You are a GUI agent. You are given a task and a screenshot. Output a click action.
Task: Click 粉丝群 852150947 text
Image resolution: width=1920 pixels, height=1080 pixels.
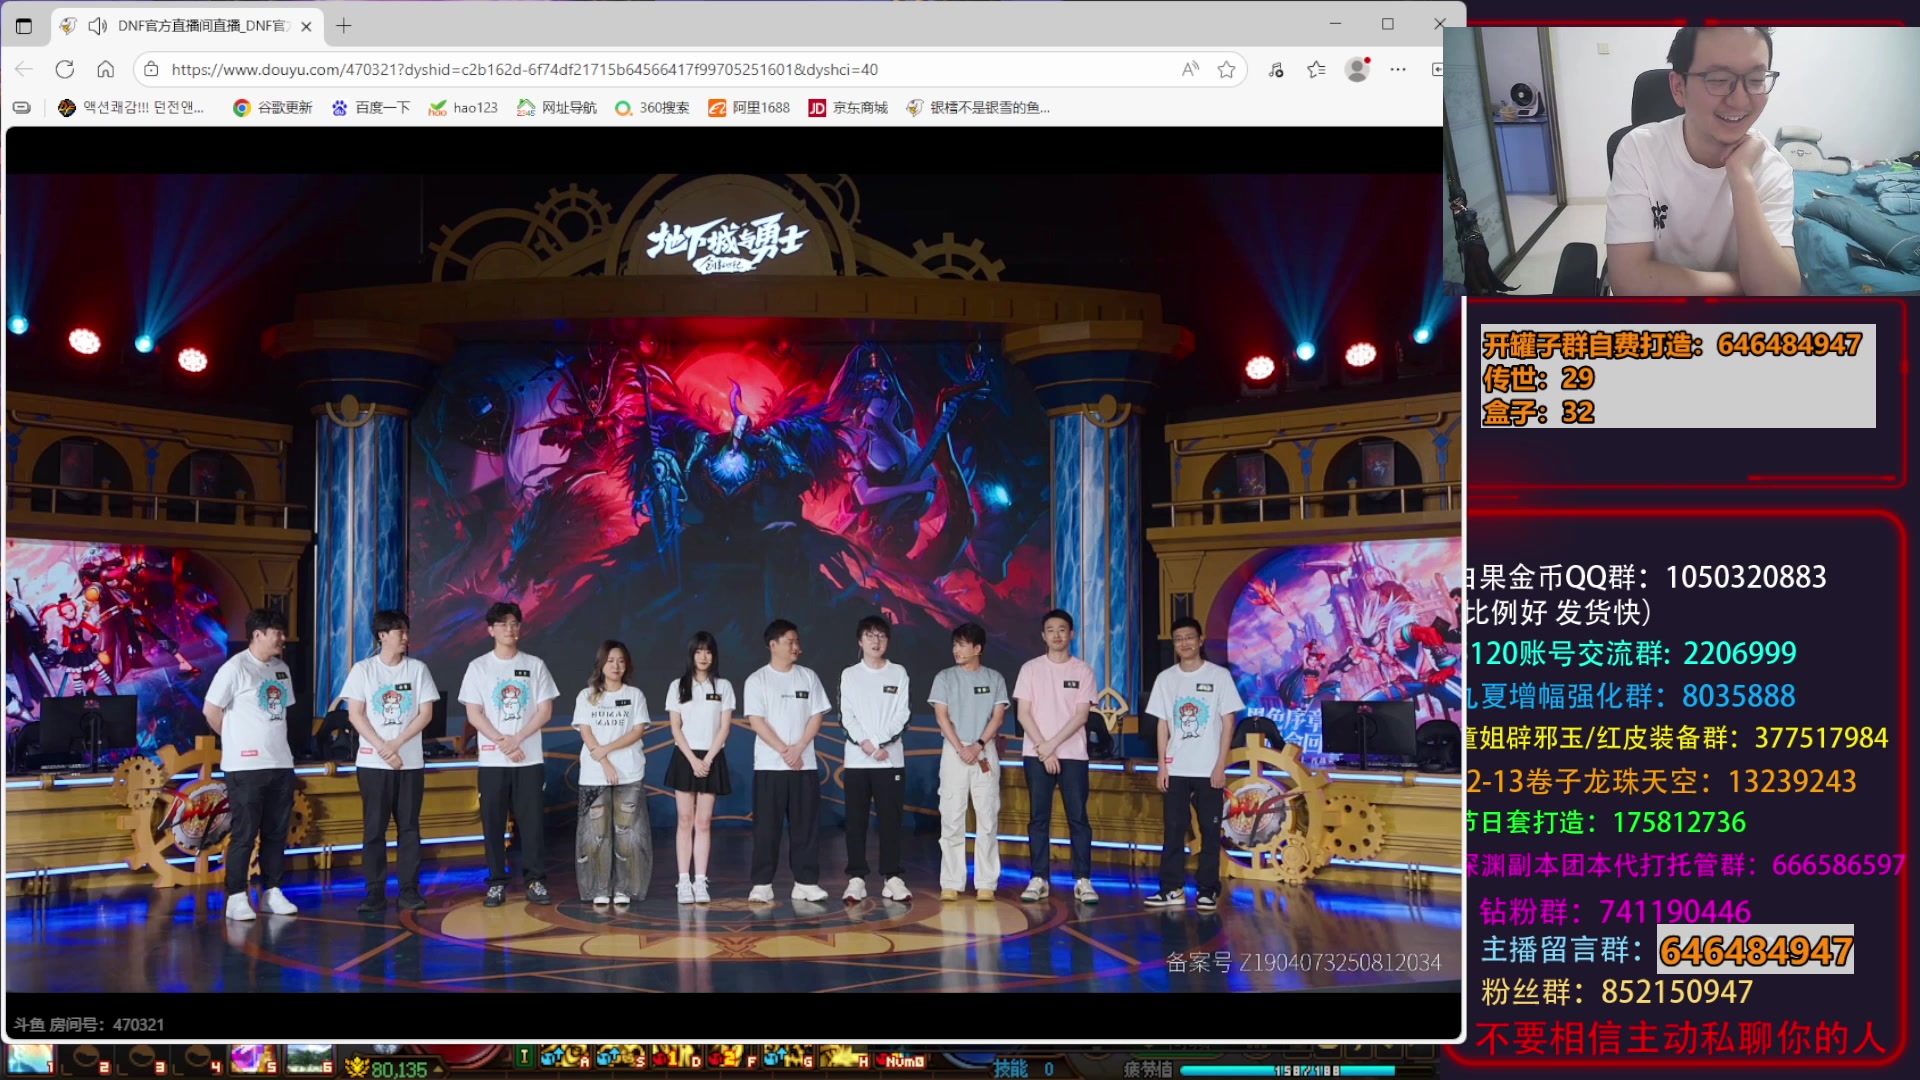[1617, 992]
